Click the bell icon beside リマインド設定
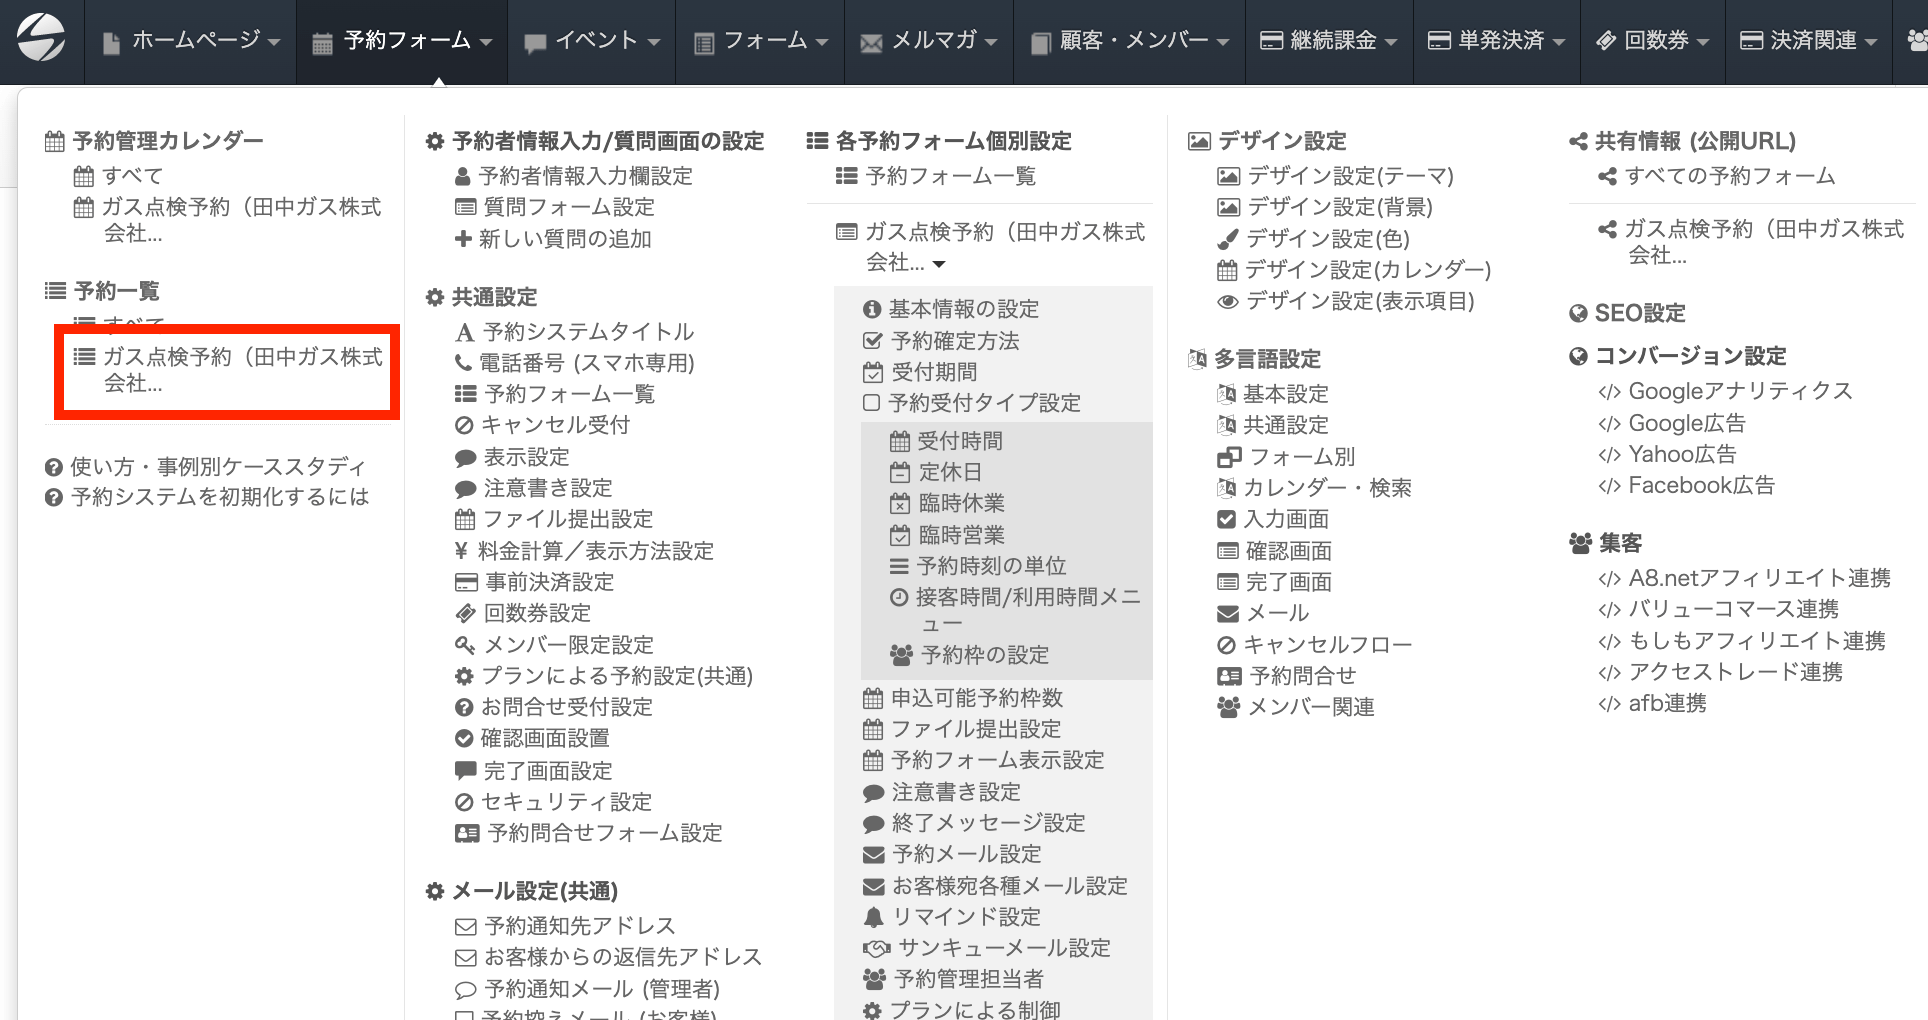The image size is (1928, 1020). coord(873,917)
